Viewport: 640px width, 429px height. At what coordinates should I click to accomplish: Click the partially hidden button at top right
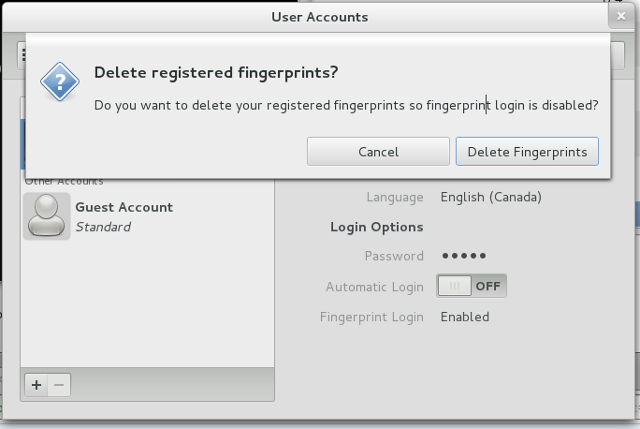(x=618, y=56)
